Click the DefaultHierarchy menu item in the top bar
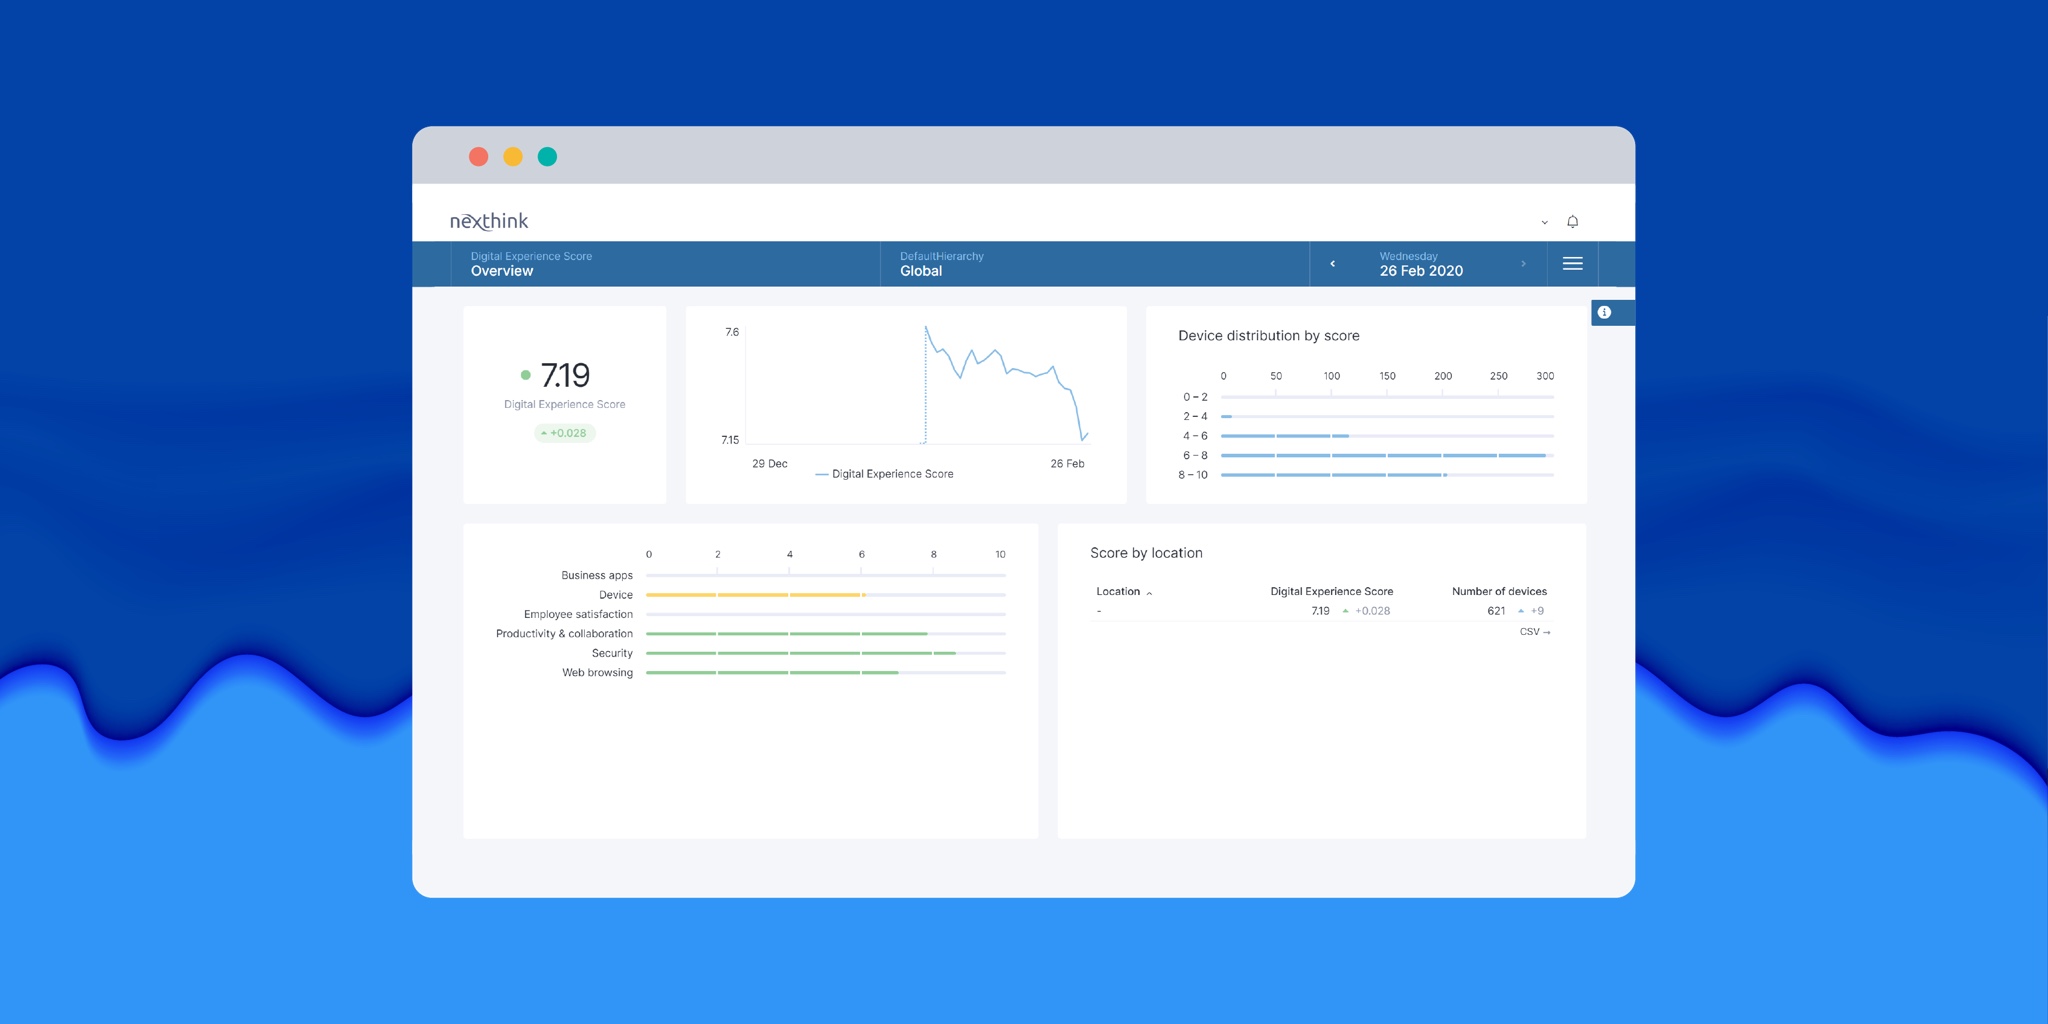 pos(941,256)
